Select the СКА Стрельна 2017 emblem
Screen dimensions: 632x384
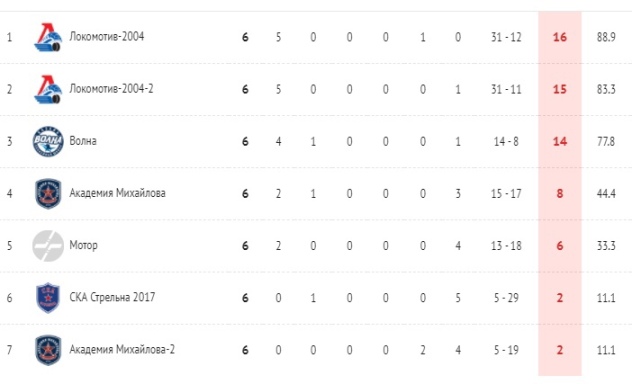pos(48,298)
